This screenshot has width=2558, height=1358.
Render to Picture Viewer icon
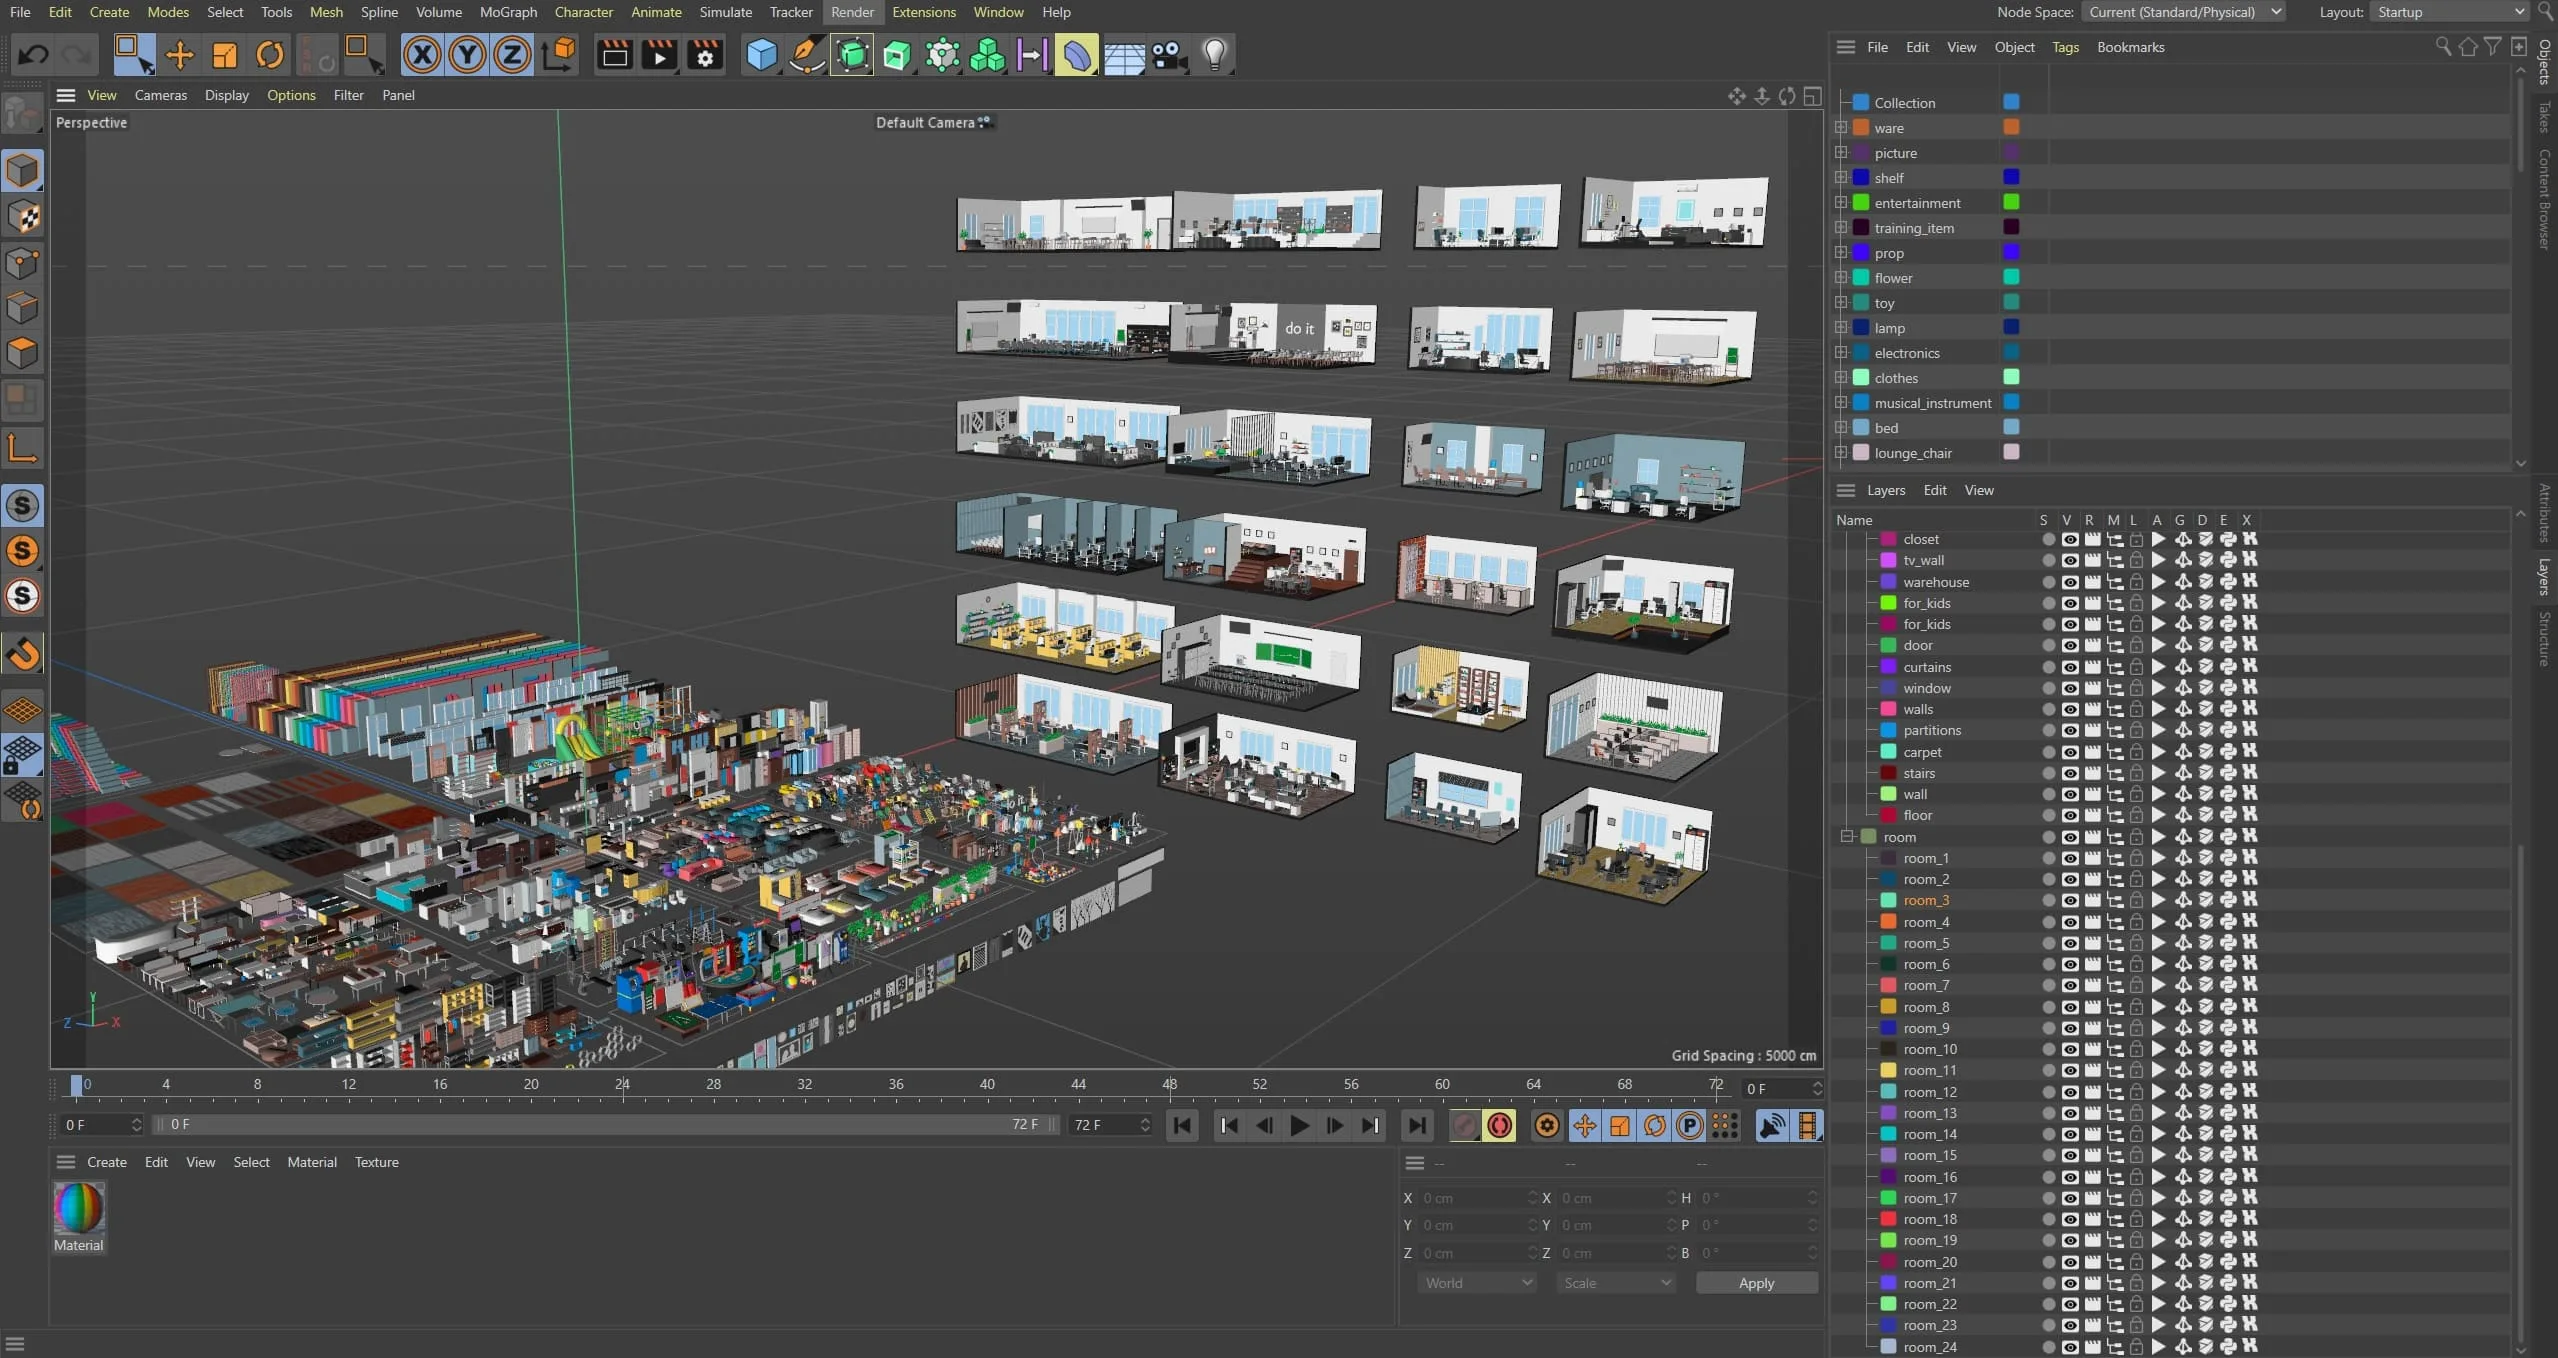click(660, 54)
